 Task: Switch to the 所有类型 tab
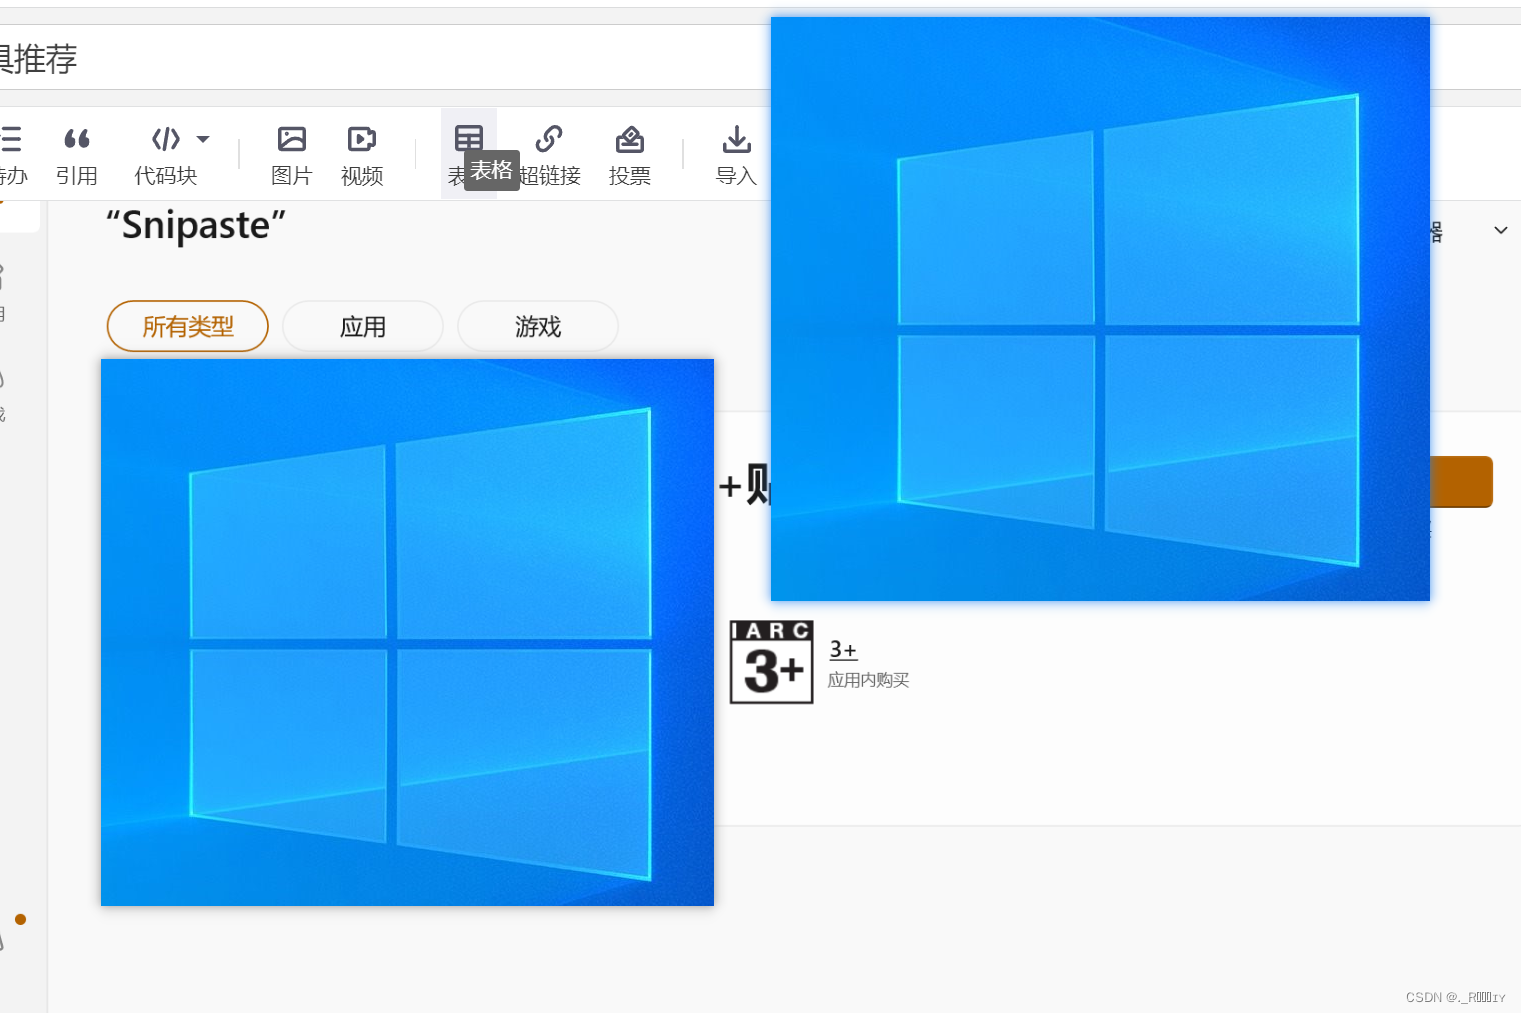187,326
